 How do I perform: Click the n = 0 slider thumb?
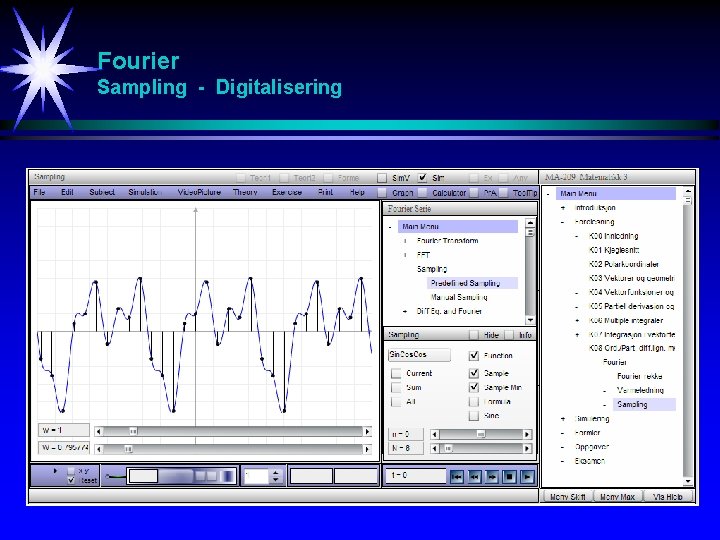[x=480, y=434]
